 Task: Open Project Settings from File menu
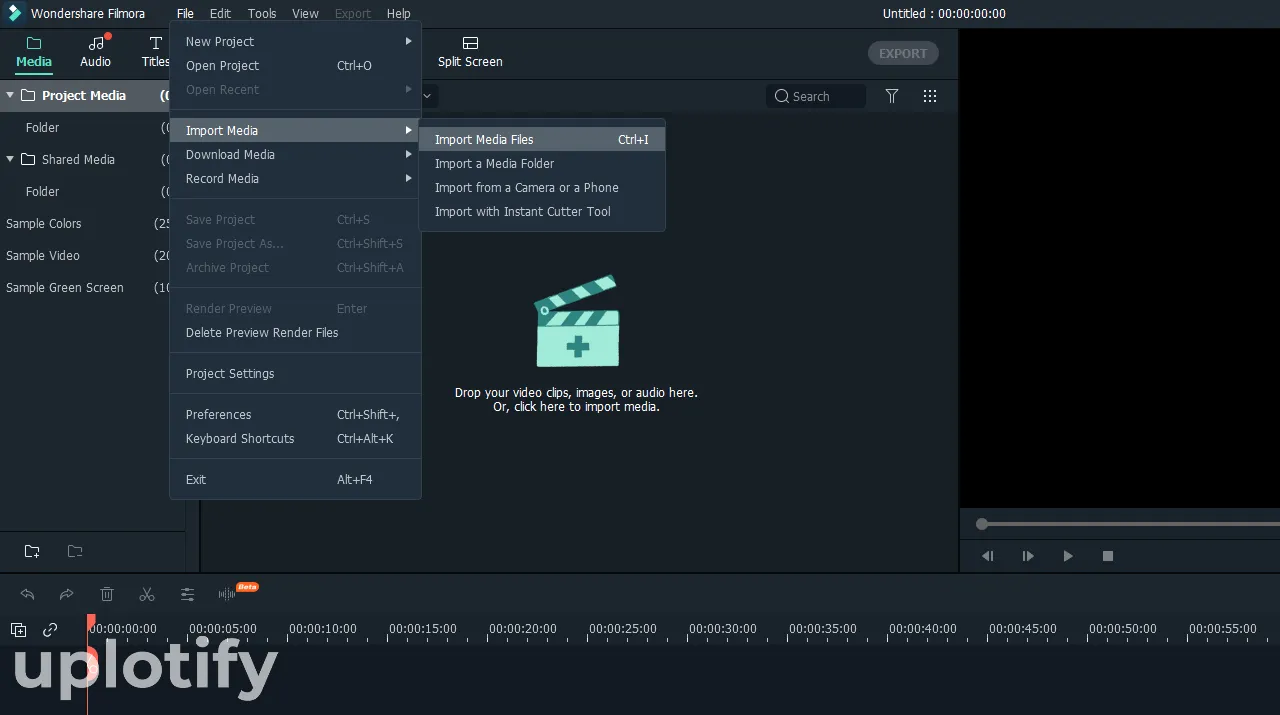pyautogui.click(x=295, y=374)
